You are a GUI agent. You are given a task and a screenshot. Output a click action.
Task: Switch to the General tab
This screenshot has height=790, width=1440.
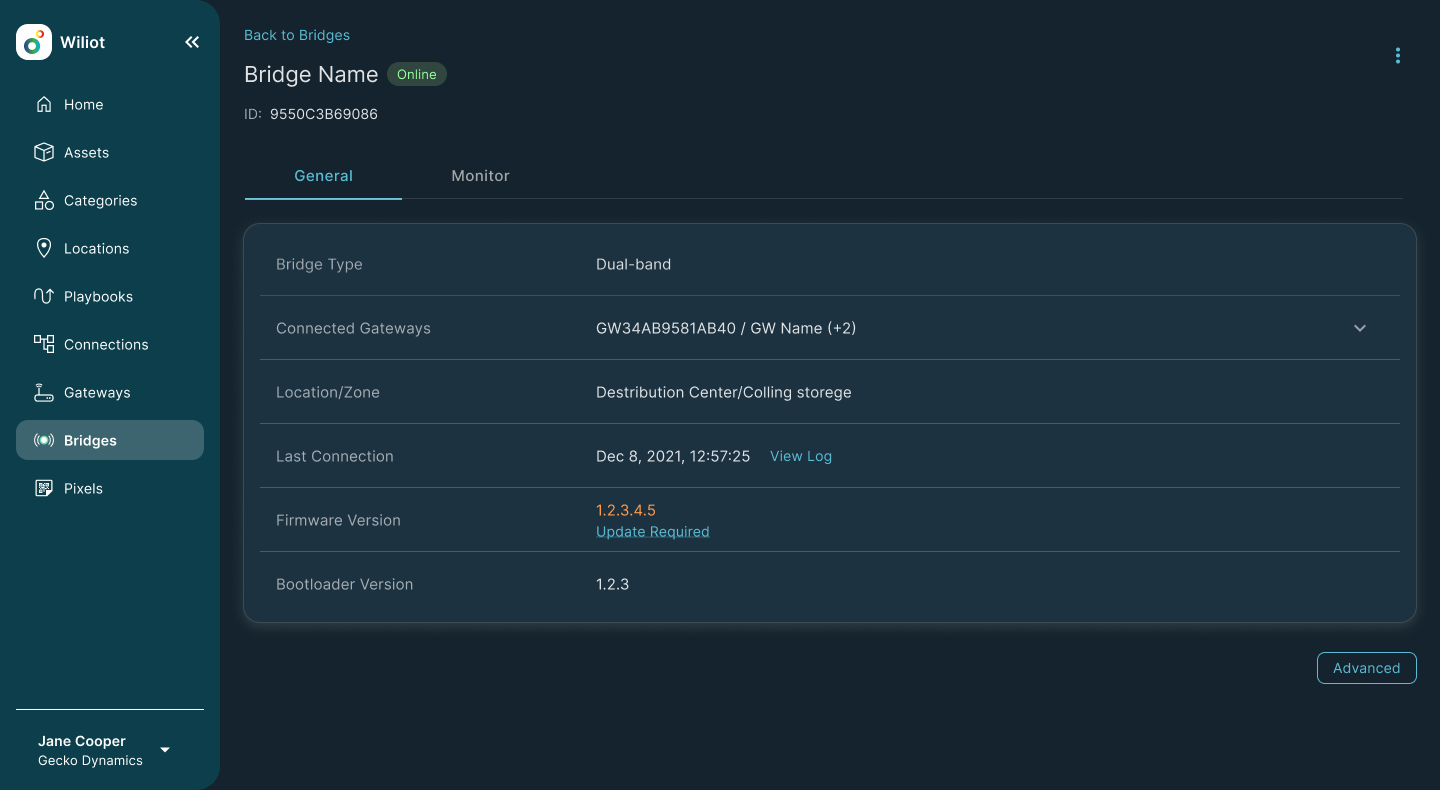point(323,176)
